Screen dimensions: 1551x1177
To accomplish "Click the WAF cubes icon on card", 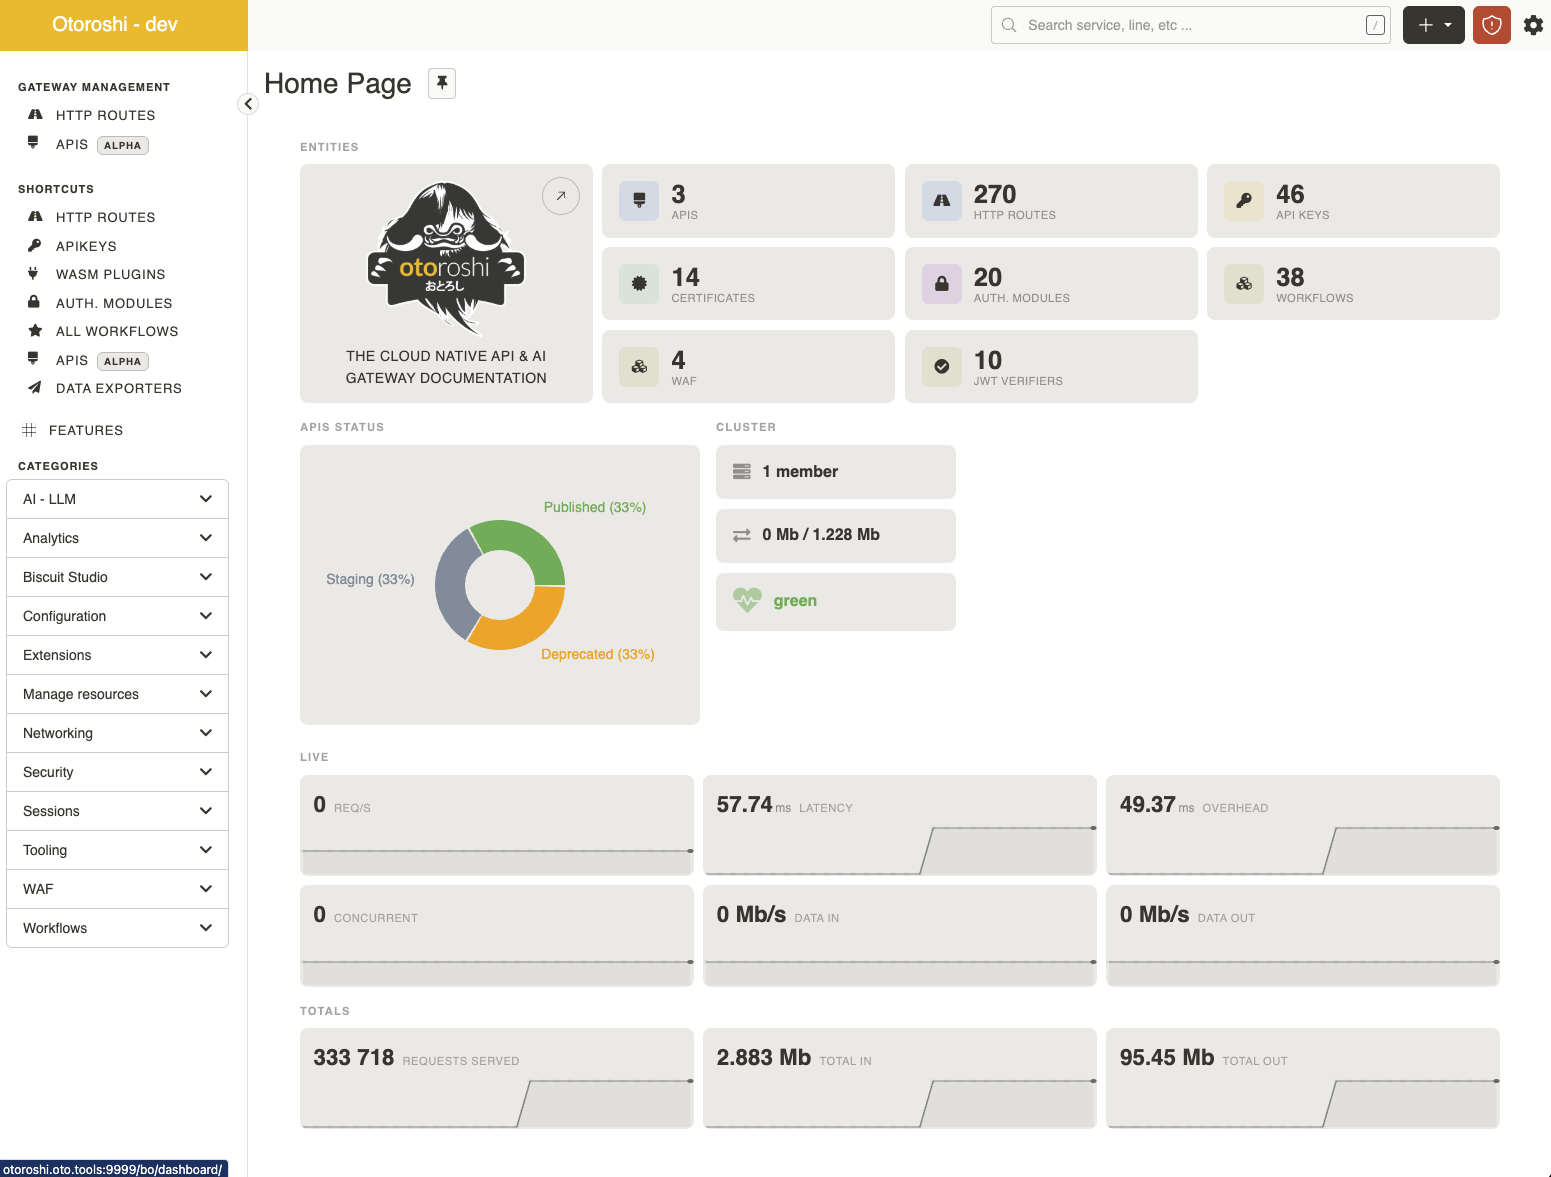I will (639, 366).
